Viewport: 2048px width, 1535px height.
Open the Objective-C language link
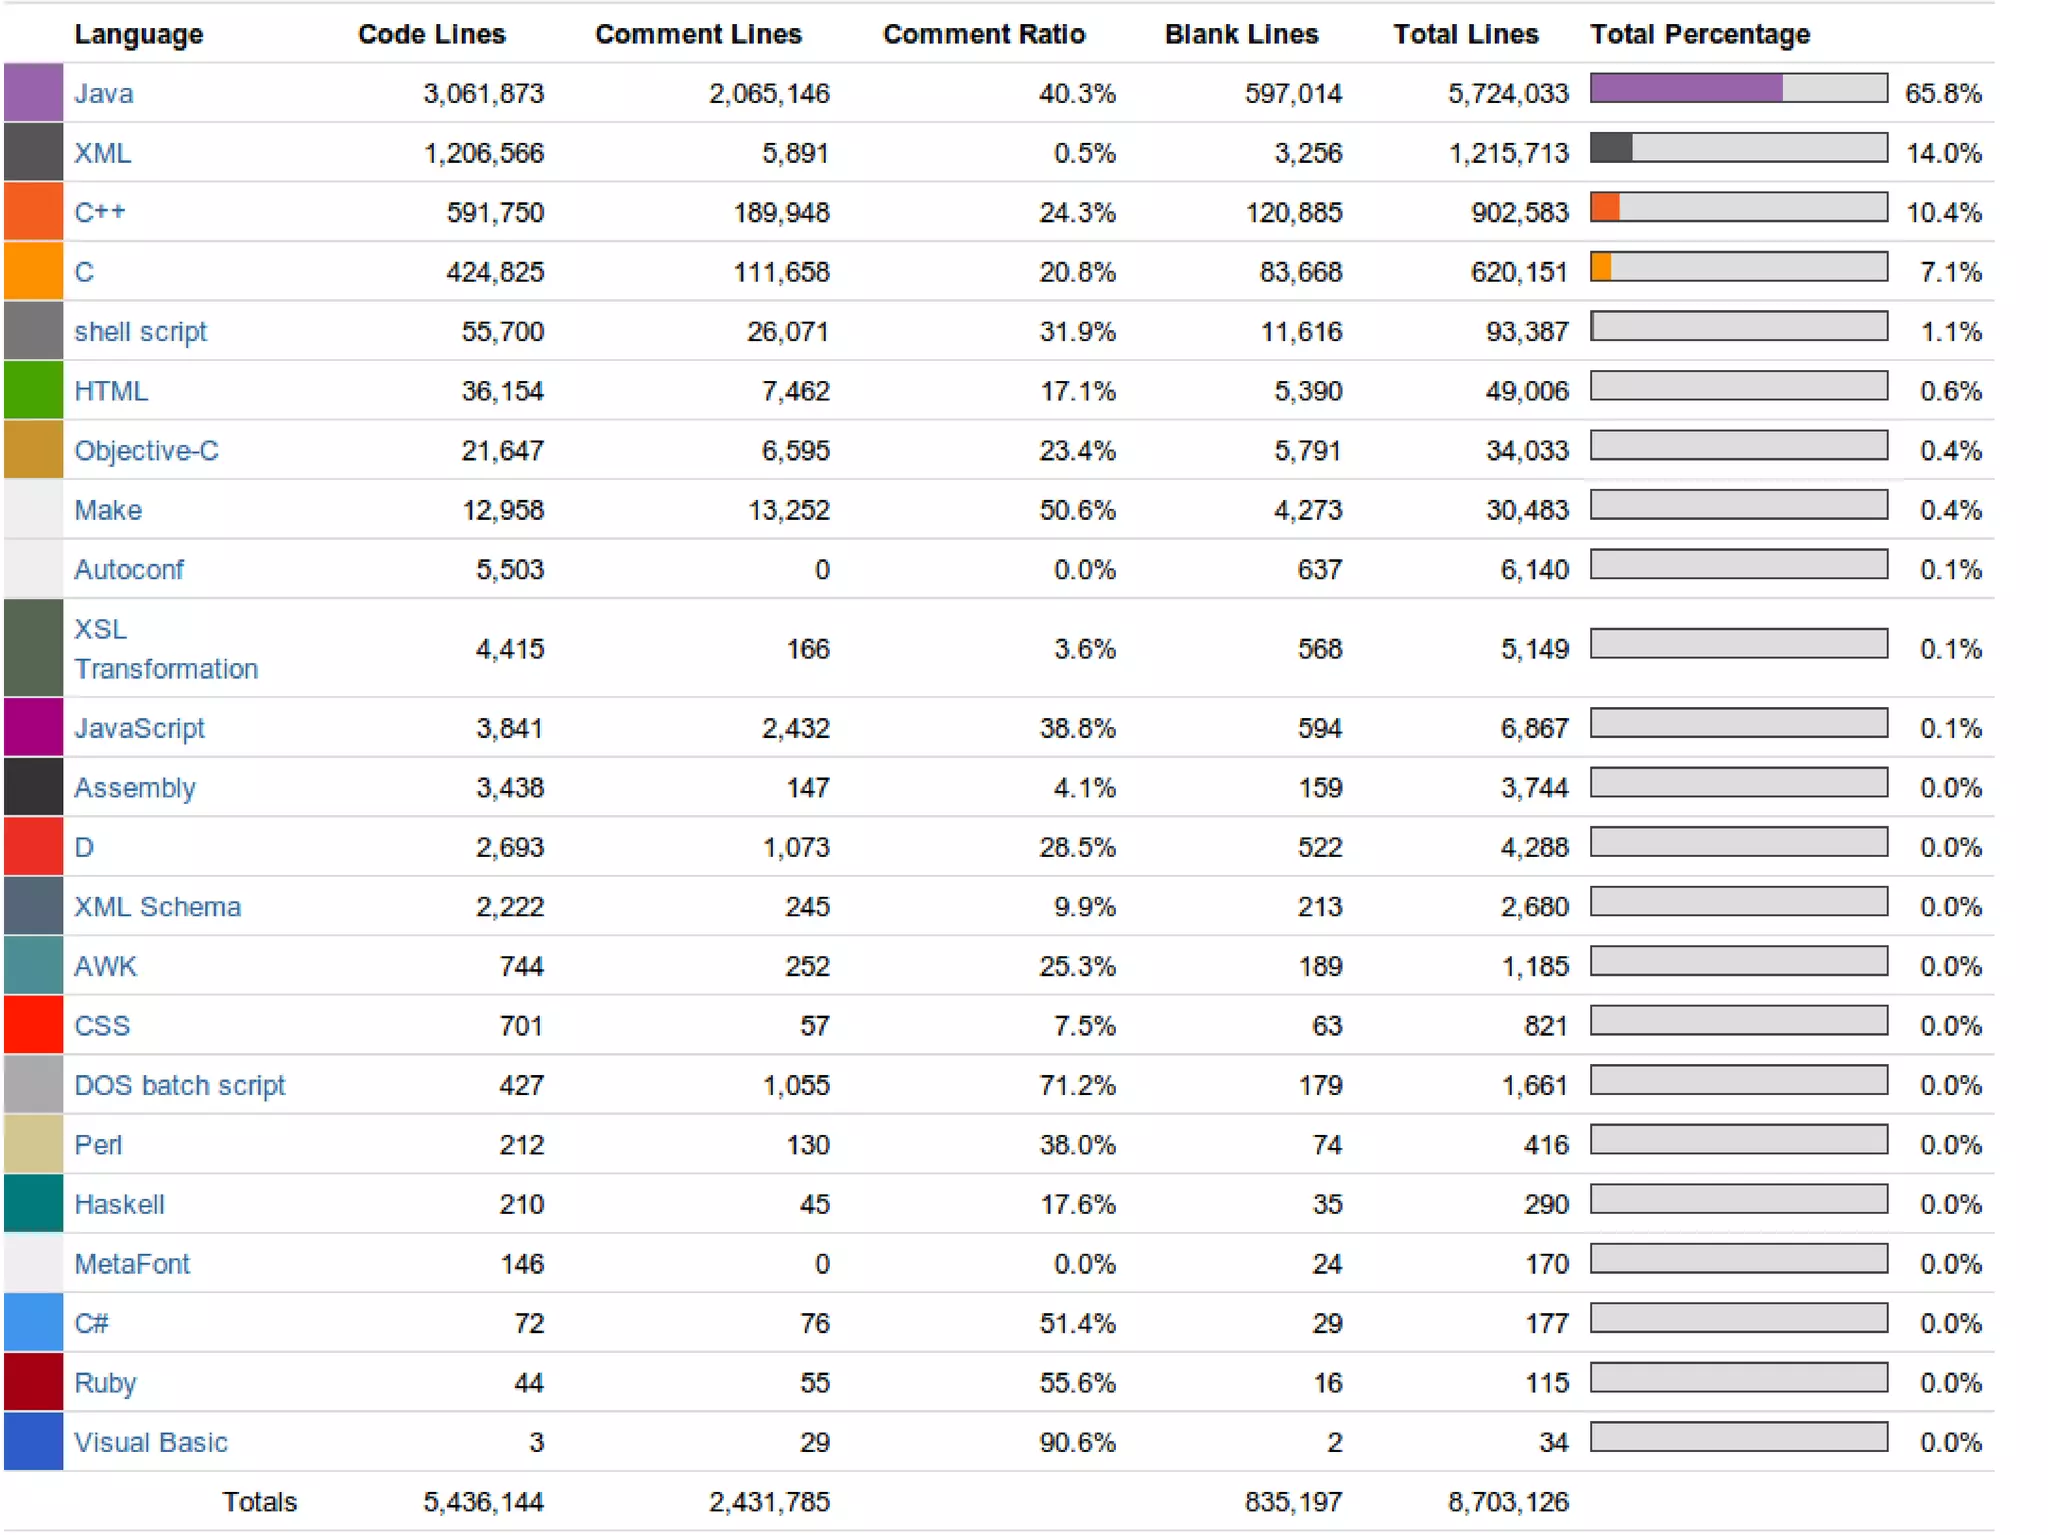[146, 450]
